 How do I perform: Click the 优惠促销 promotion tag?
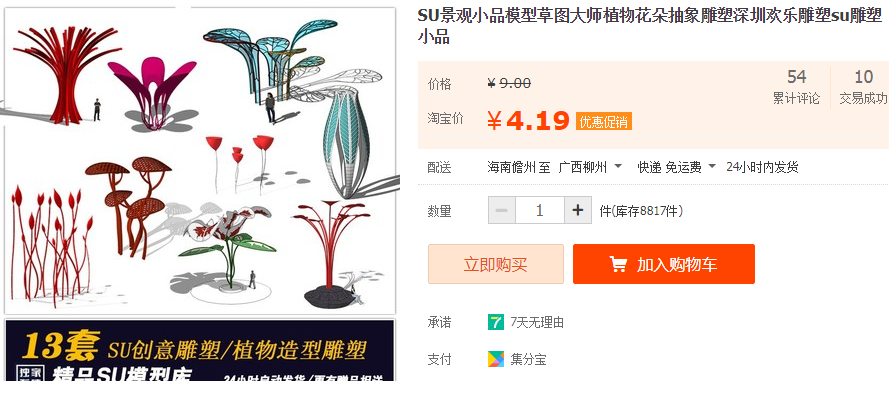pos(604,121)
